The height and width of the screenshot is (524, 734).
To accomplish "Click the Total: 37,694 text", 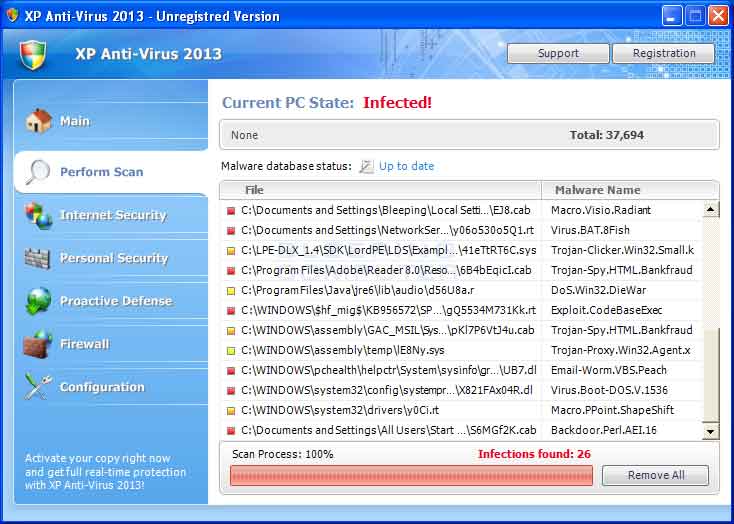I will click(607, 136).
